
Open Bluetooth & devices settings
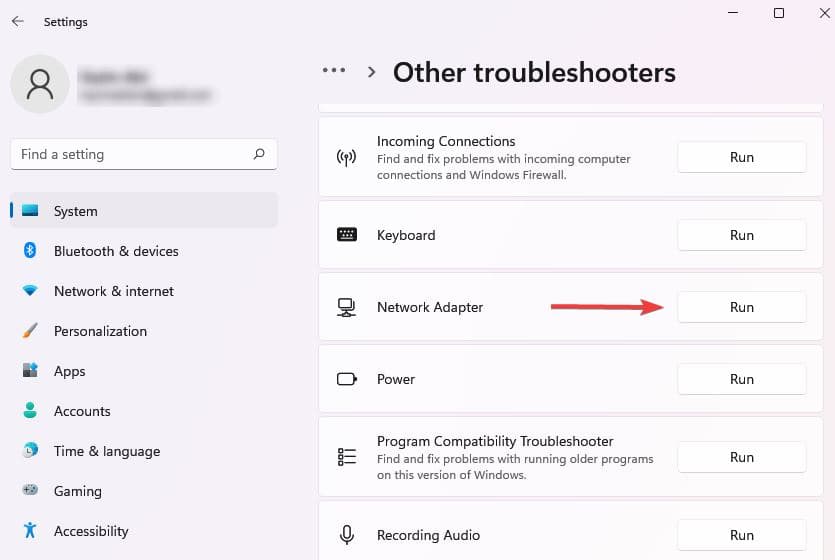pyautogui.click(x=144, y=251)
